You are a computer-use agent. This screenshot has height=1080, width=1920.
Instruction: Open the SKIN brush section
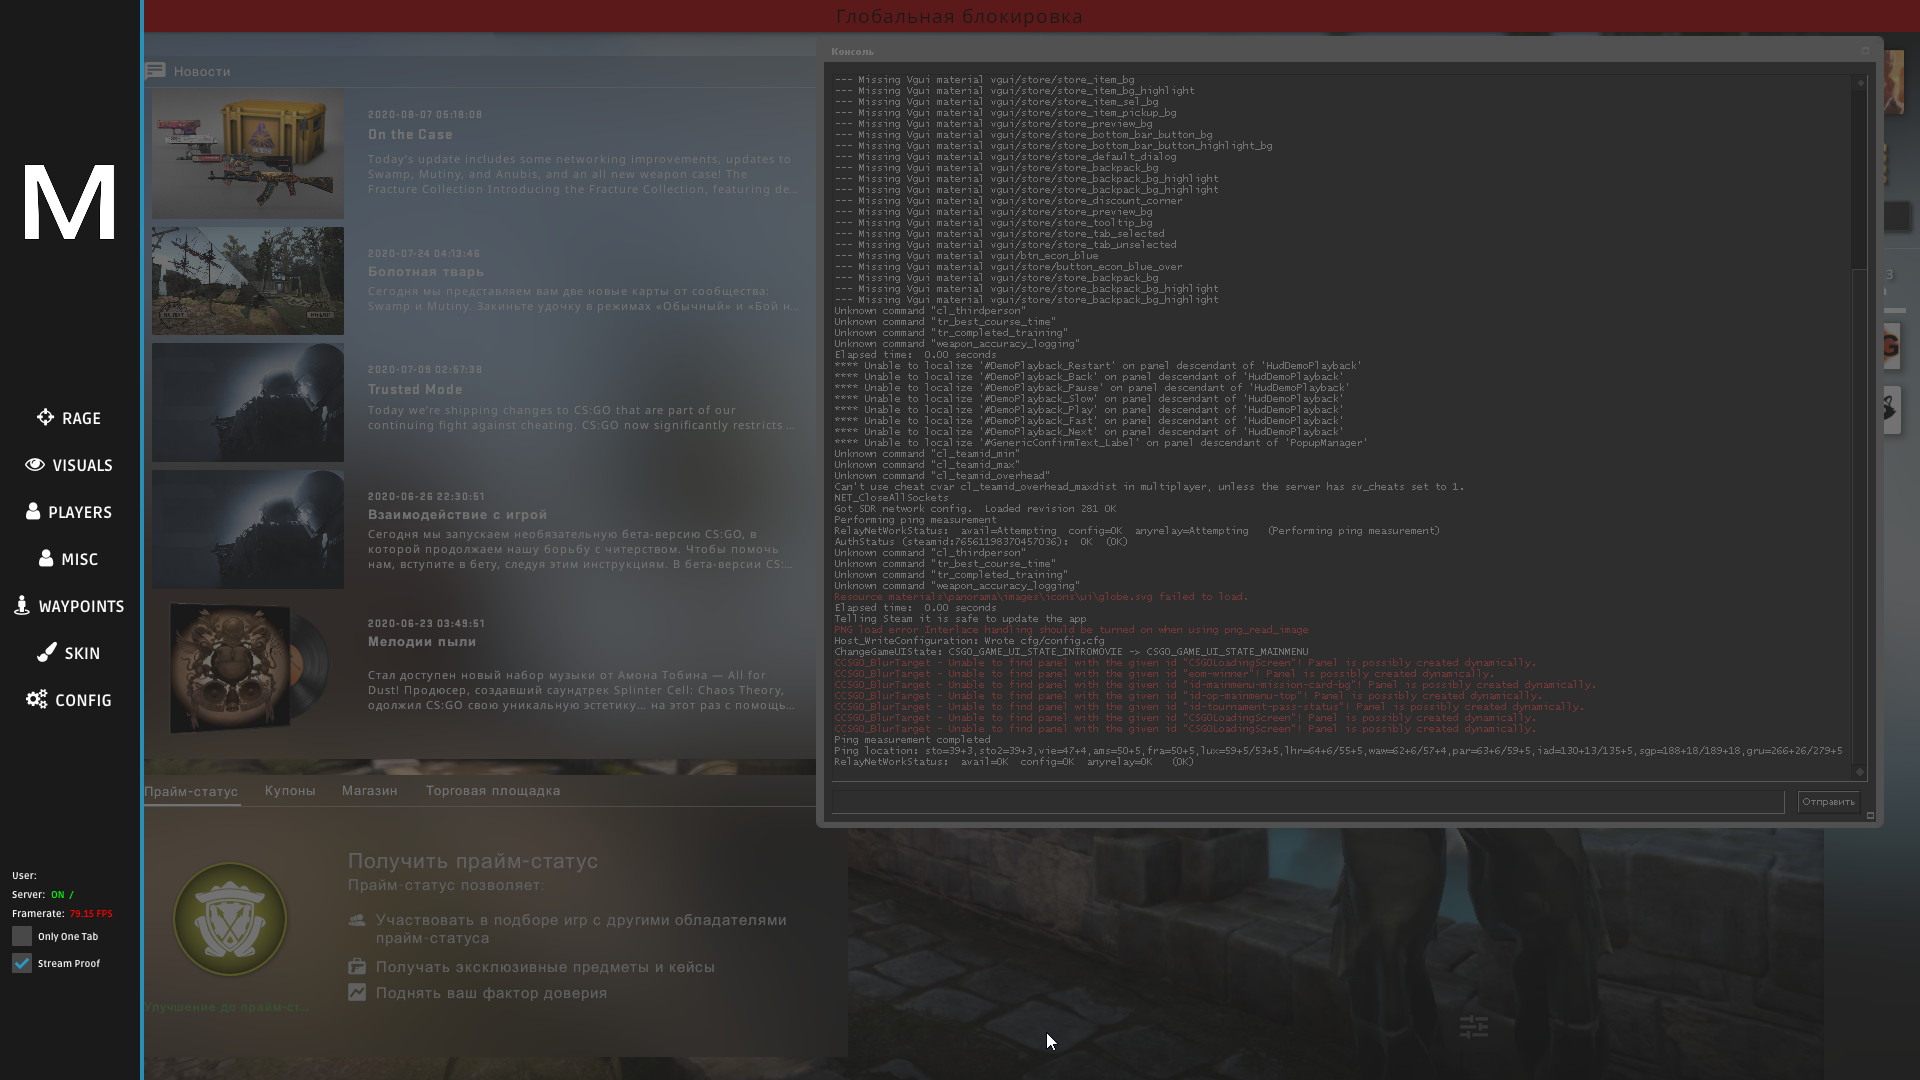pos(69,653)
